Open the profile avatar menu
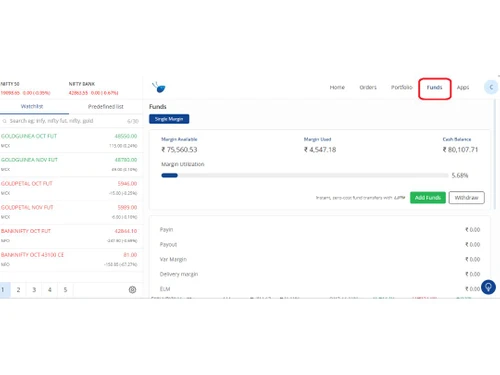 click(491, 87)
